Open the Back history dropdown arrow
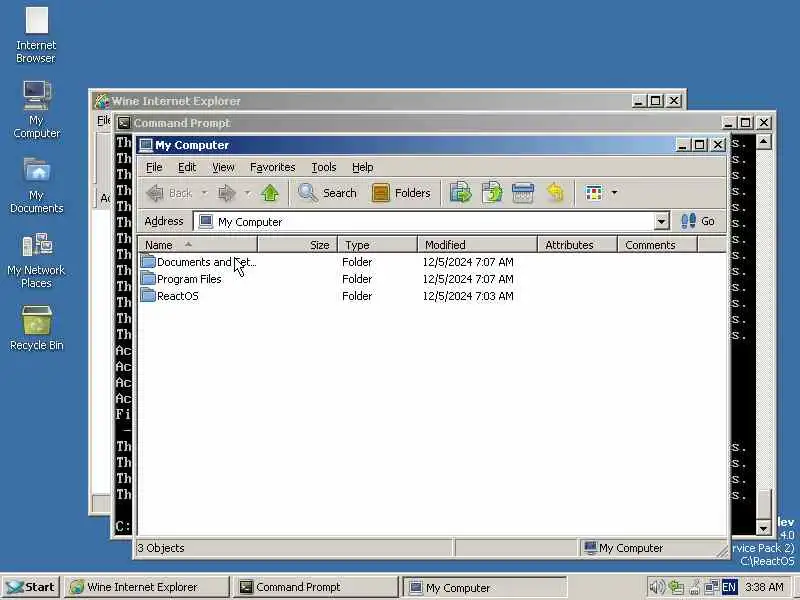The width and height of the screenshot is (800, 600). point(204,193)
